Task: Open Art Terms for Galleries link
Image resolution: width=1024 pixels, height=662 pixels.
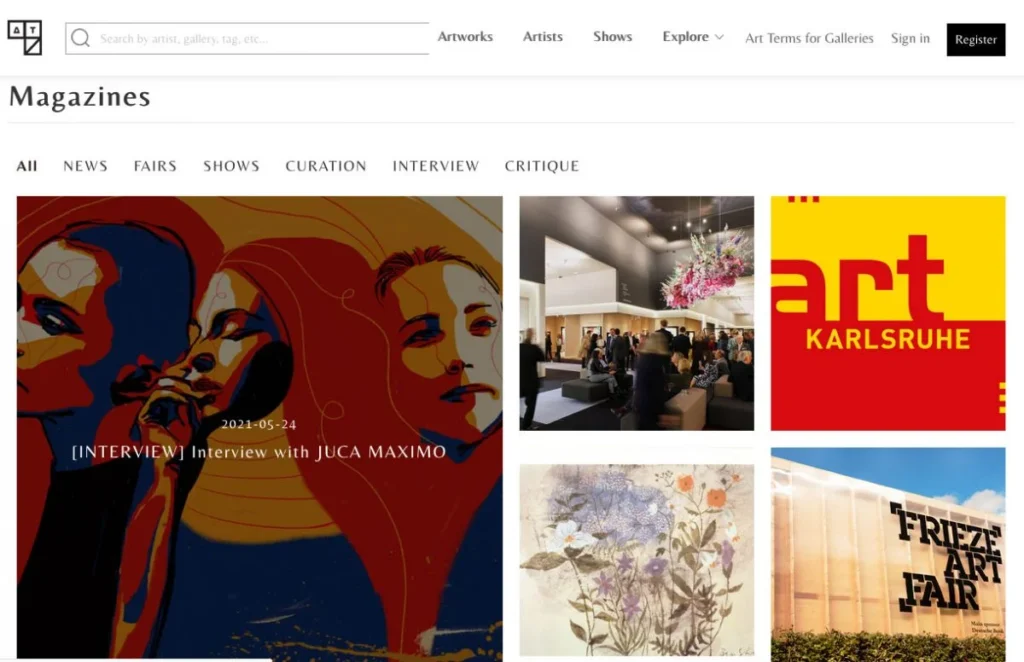Action: [x=809, y=38]
